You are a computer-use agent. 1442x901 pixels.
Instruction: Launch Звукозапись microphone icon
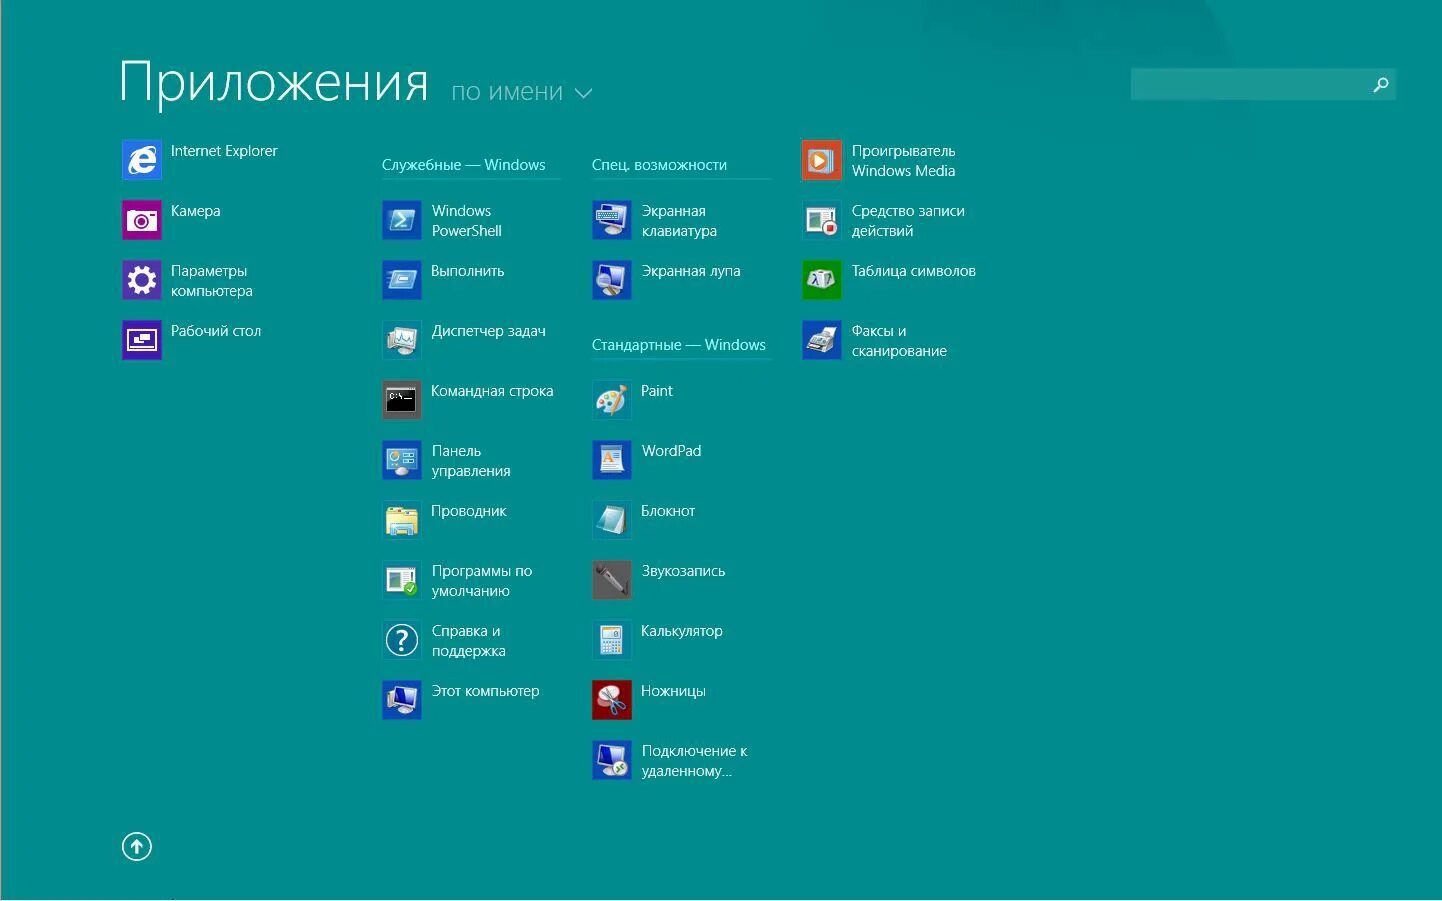tap(612, 580)
